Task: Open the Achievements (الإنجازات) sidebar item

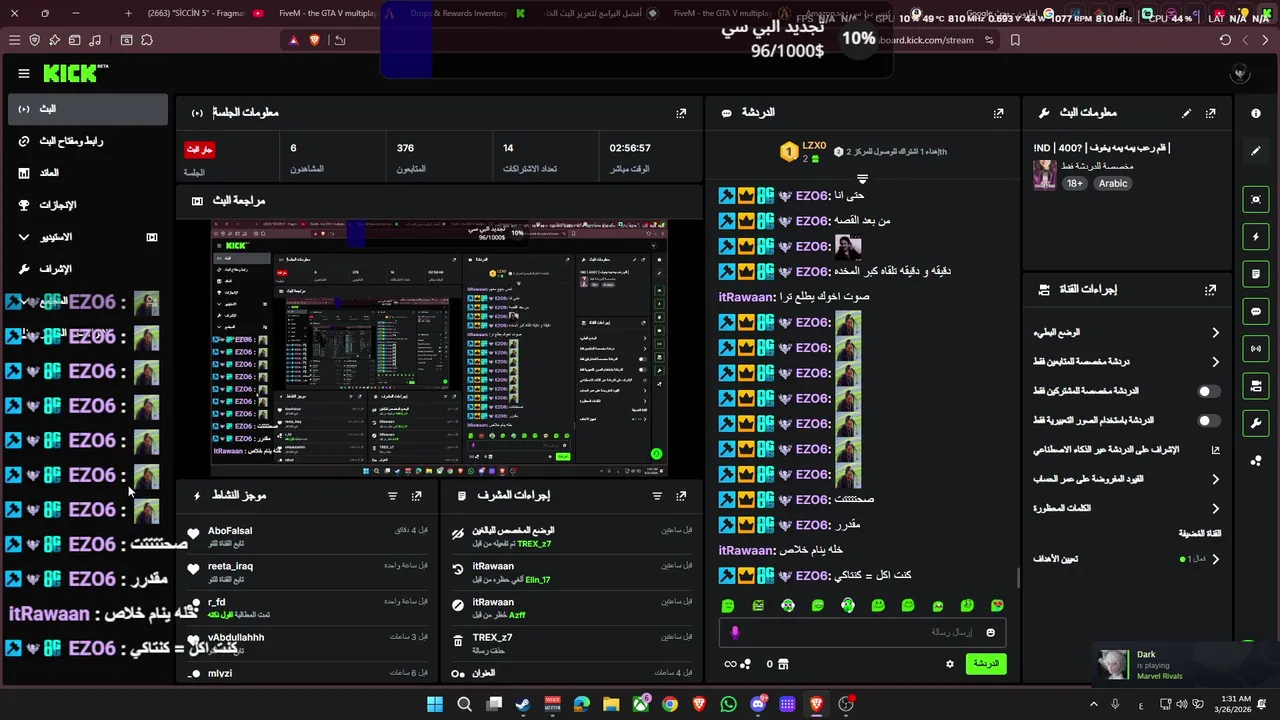Action: click(x=88, y=205)
